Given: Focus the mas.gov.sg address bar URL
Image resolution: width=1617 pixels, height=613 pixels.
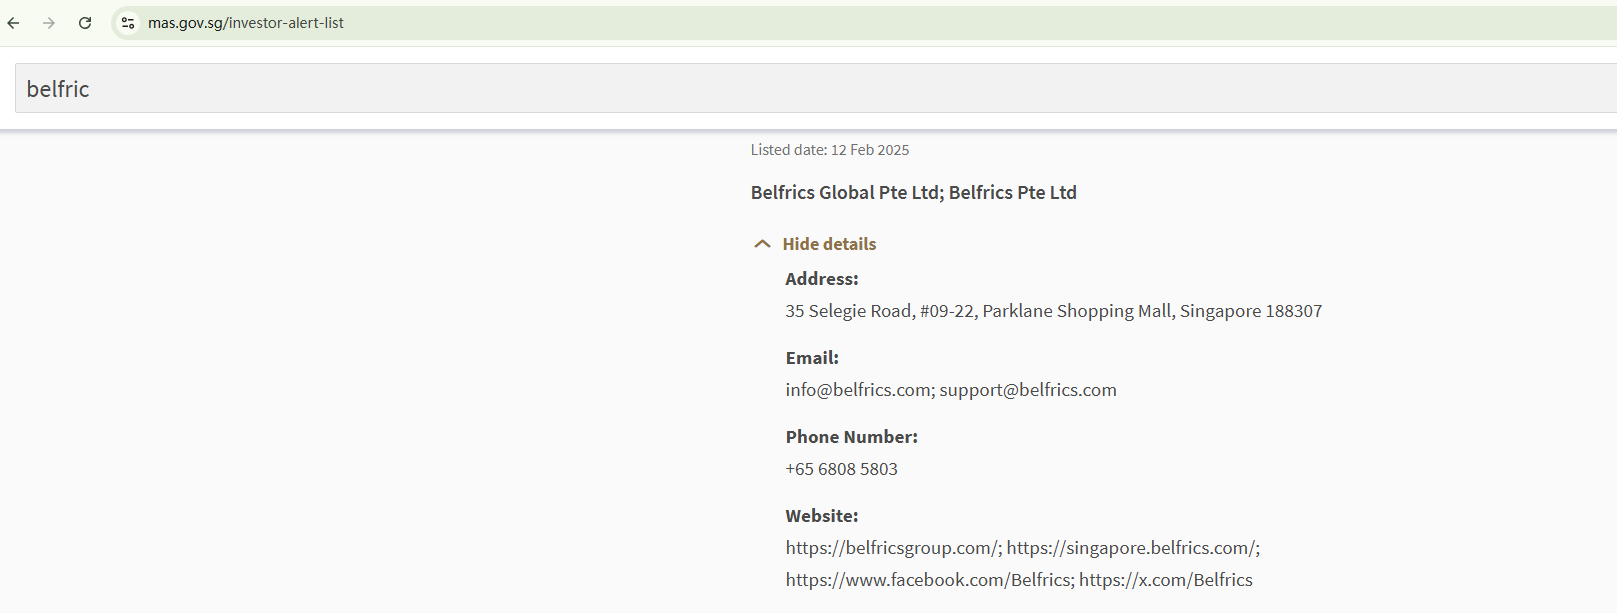Looking at the screenshot, I should tap(246, 23).
